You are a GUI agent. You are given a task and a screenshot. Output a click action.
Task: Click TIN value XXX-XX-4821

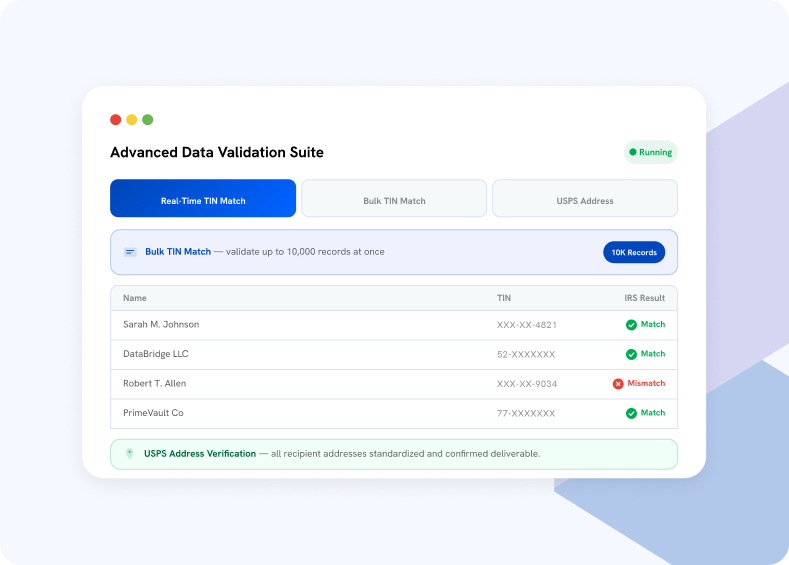click(527, 325)
